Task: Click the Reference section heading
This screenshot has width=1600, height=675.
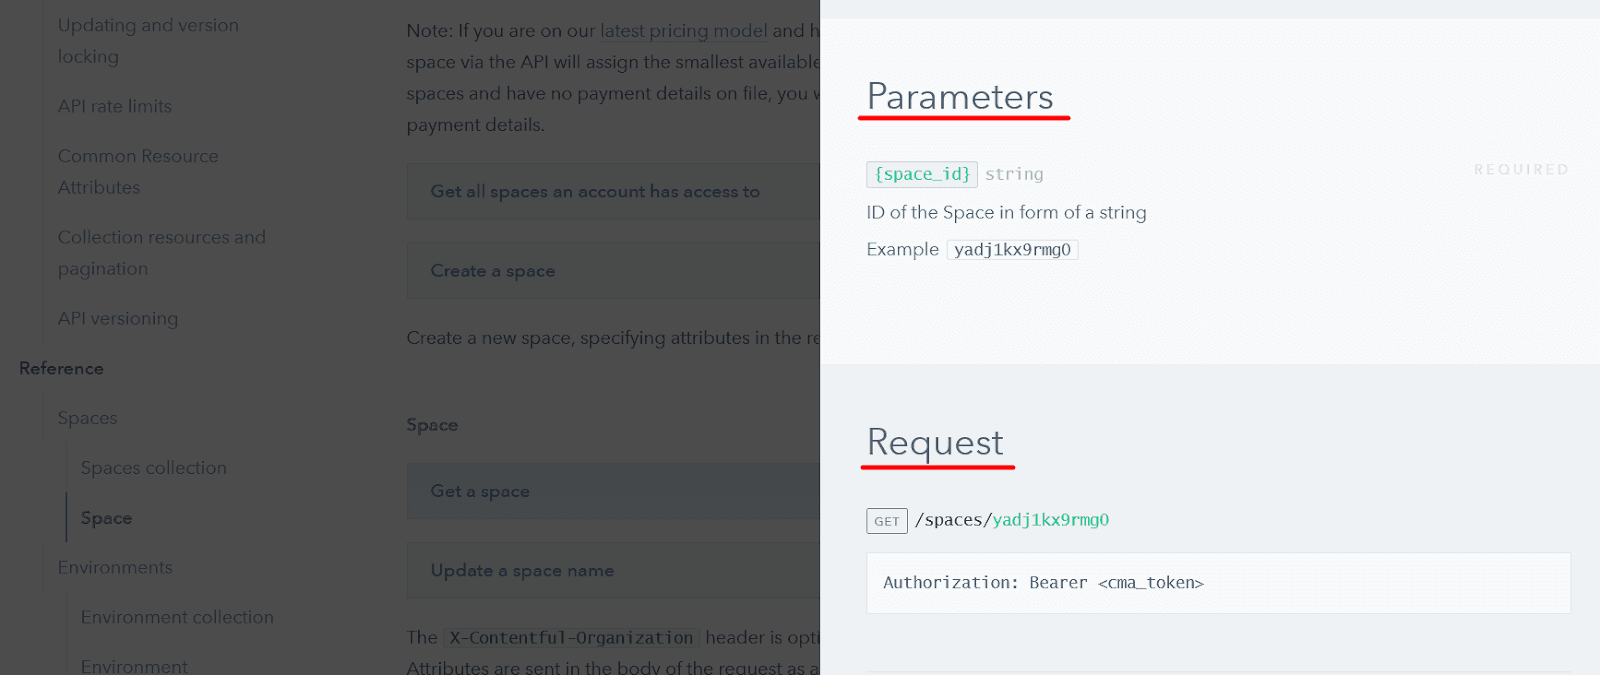Action: [61, 368]
